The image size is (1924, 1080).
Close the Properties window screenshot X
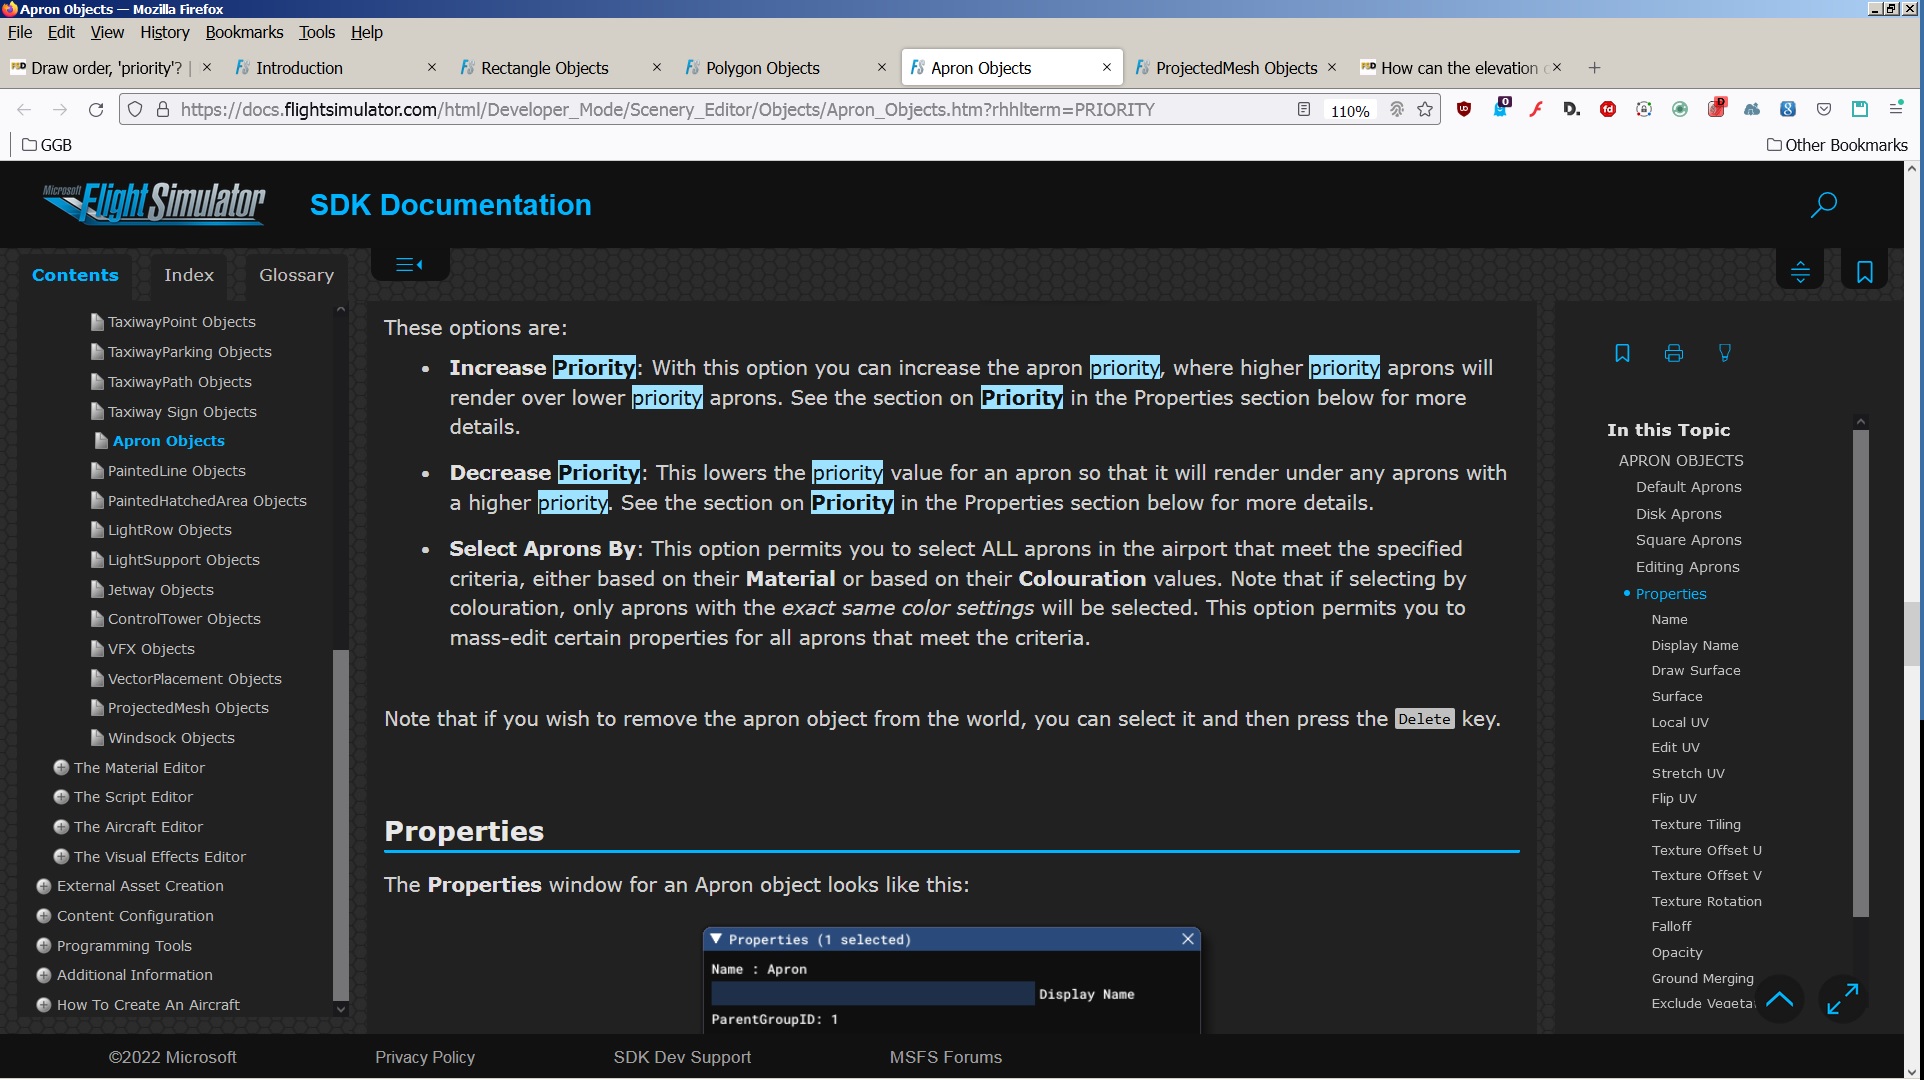(1187, 939)
